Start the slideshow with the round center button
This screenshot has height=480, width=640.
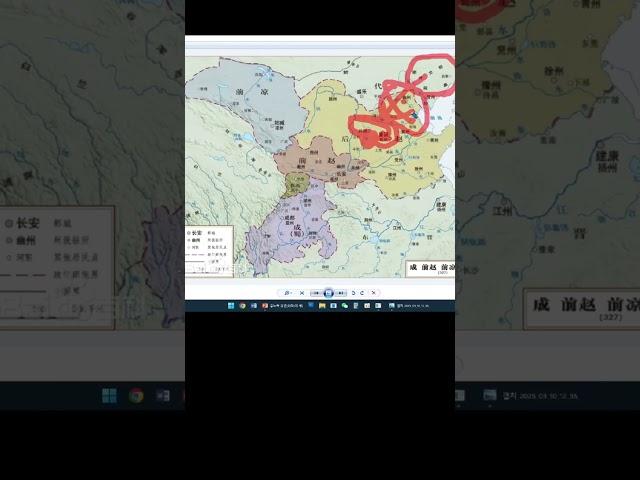[x=328, y=293]
